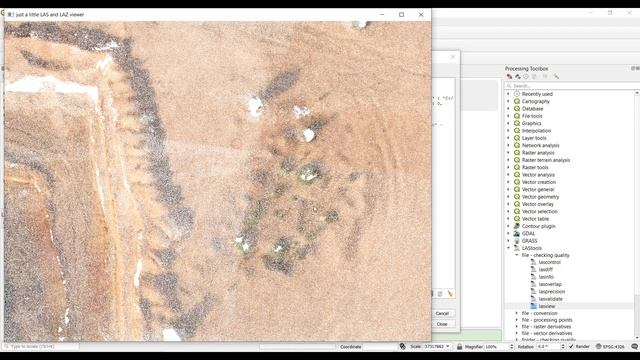The width and height of the screenshot is (640, 360).
Task: Collapse the file - checking quality group
Action: (x=517, y=255)
